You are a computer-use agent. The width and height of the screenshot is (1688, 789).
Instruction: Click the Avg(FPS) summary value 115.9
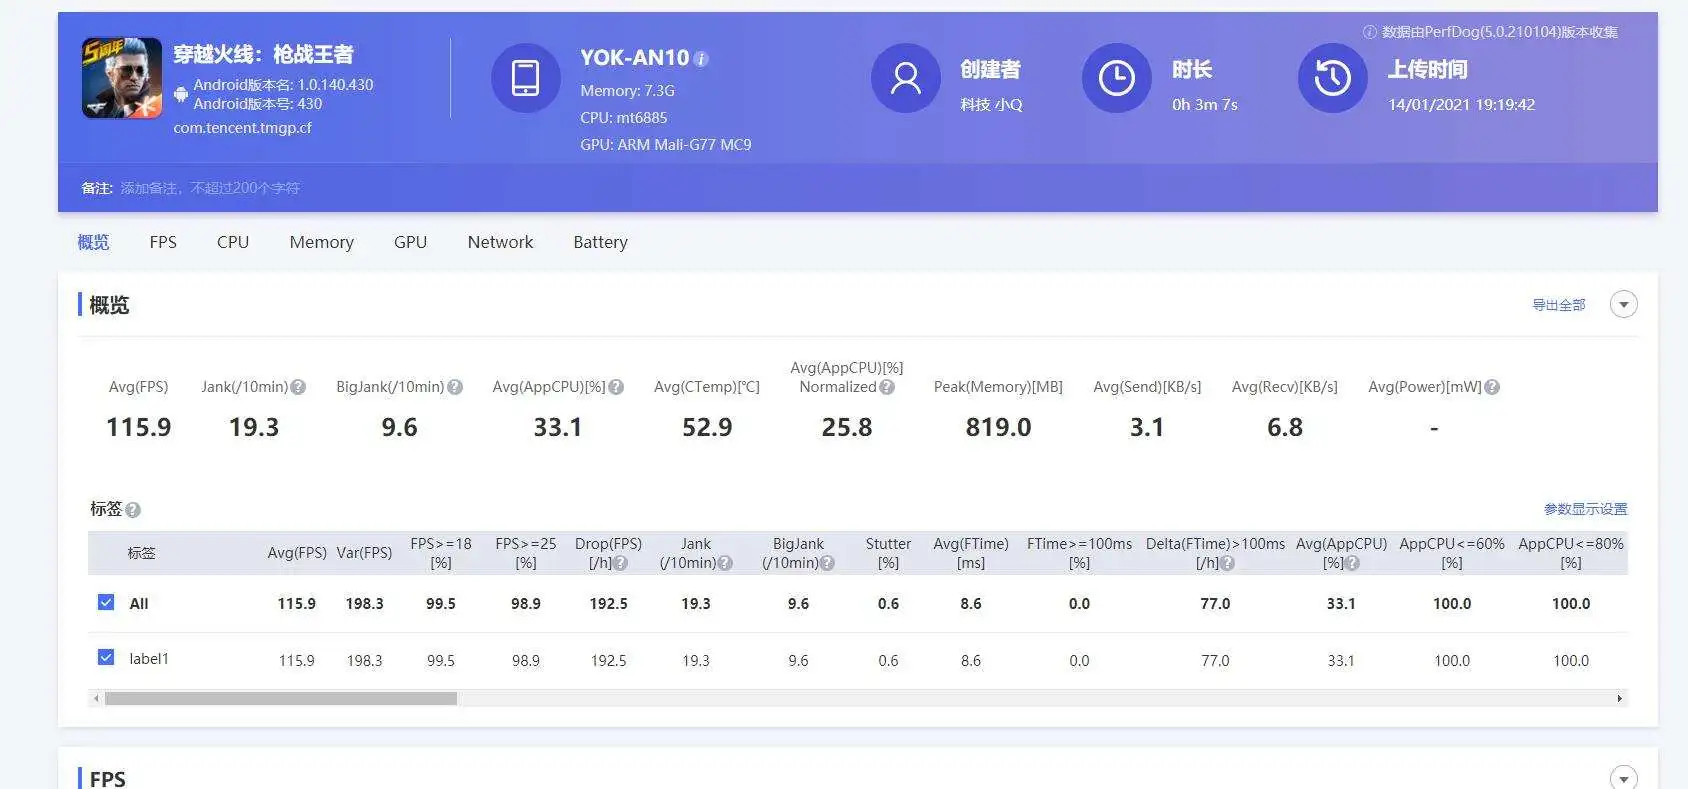[139, 427]
